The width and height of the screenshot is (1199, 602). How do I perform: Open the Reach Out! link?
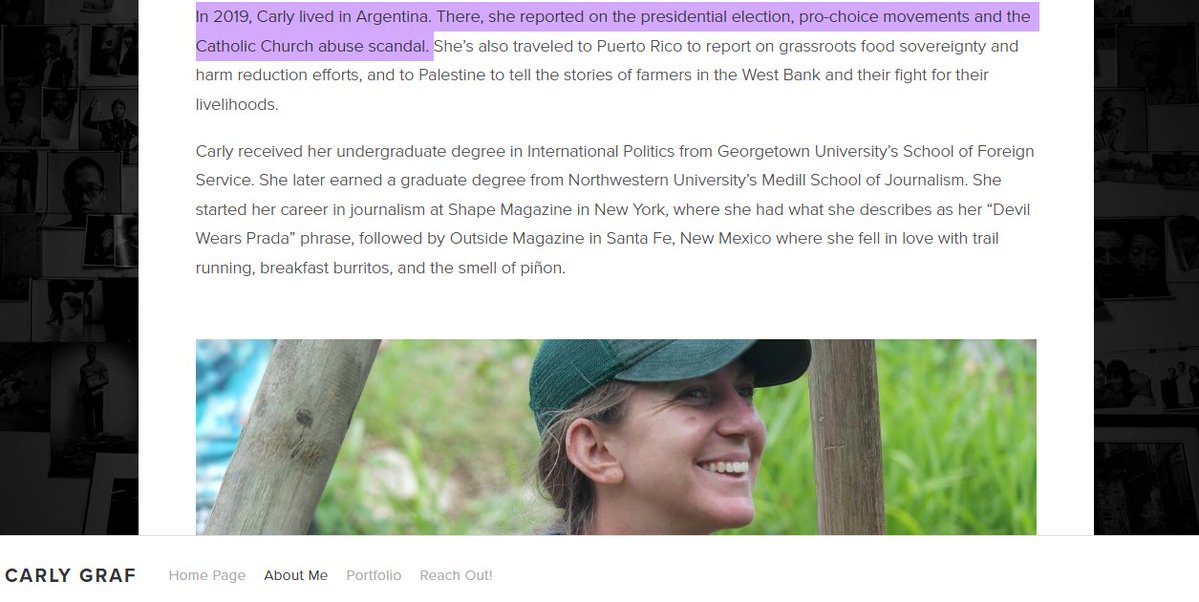(456, 575)
